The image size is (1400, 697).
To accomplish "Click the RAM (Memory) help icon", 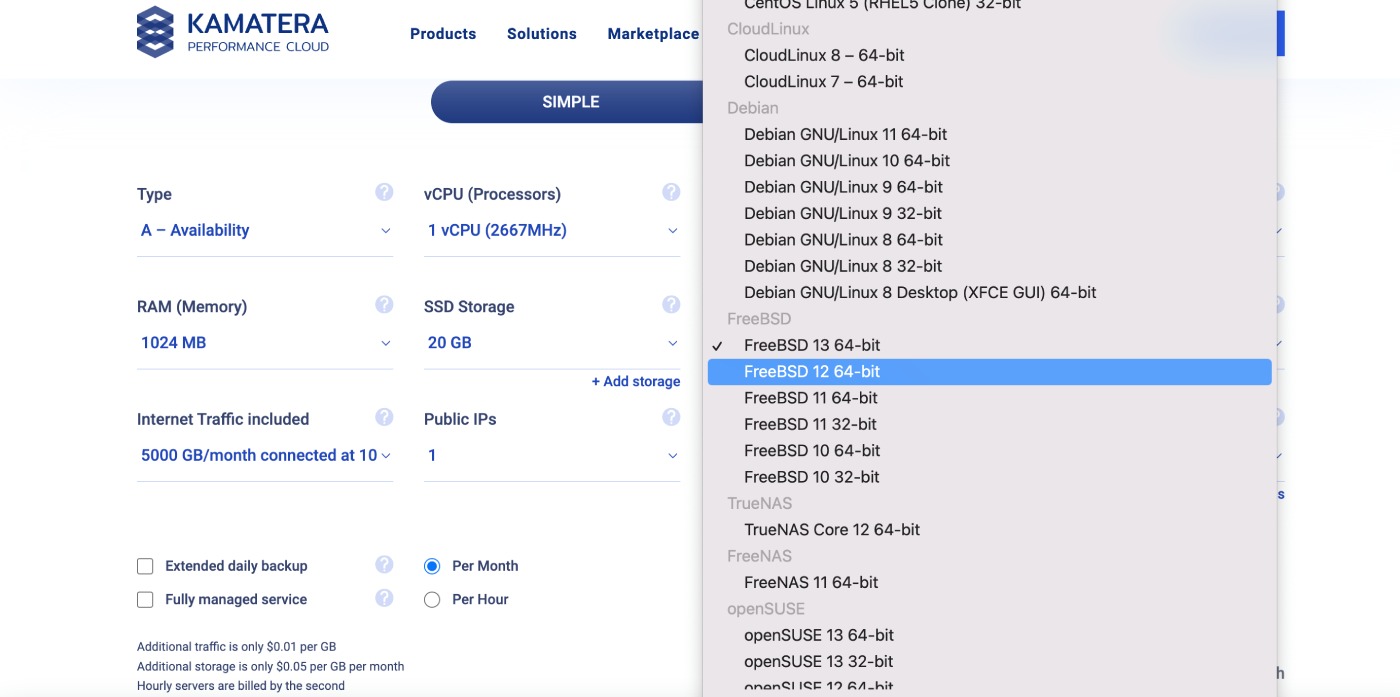I will [384, 306].
